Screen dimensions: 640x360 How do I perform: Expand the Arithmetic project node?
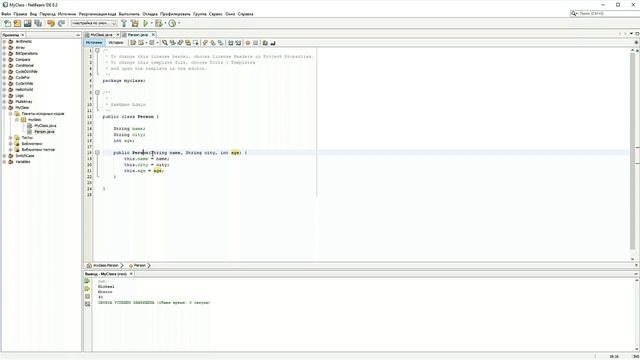4,42
